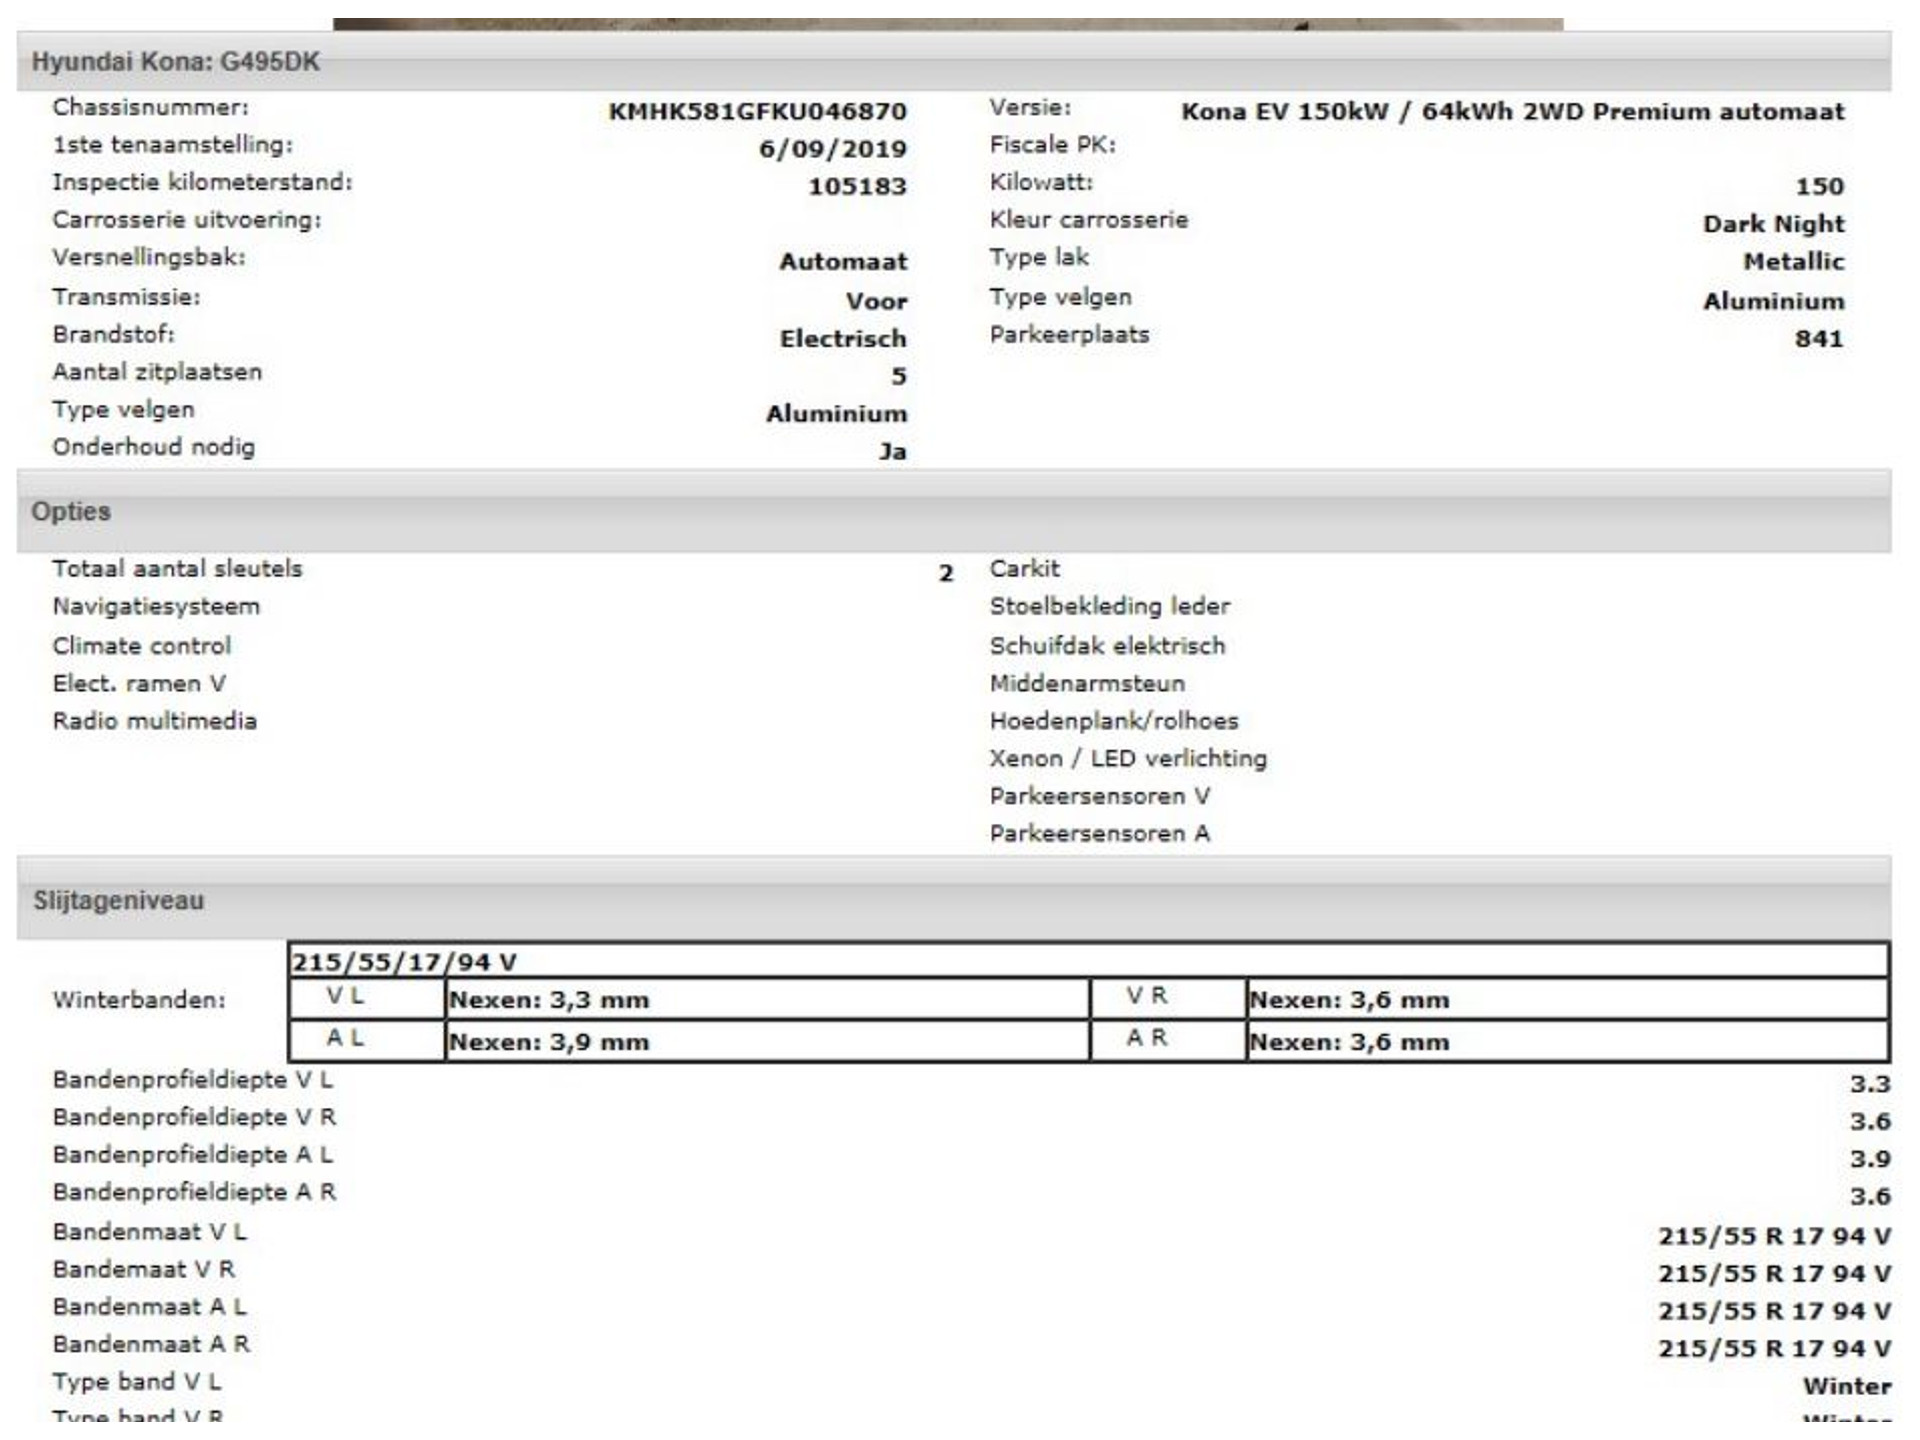This screenshot has height=1440, width=1920.
Task: Click the Parkeerplaats value 841
Action: point(1819,339)
